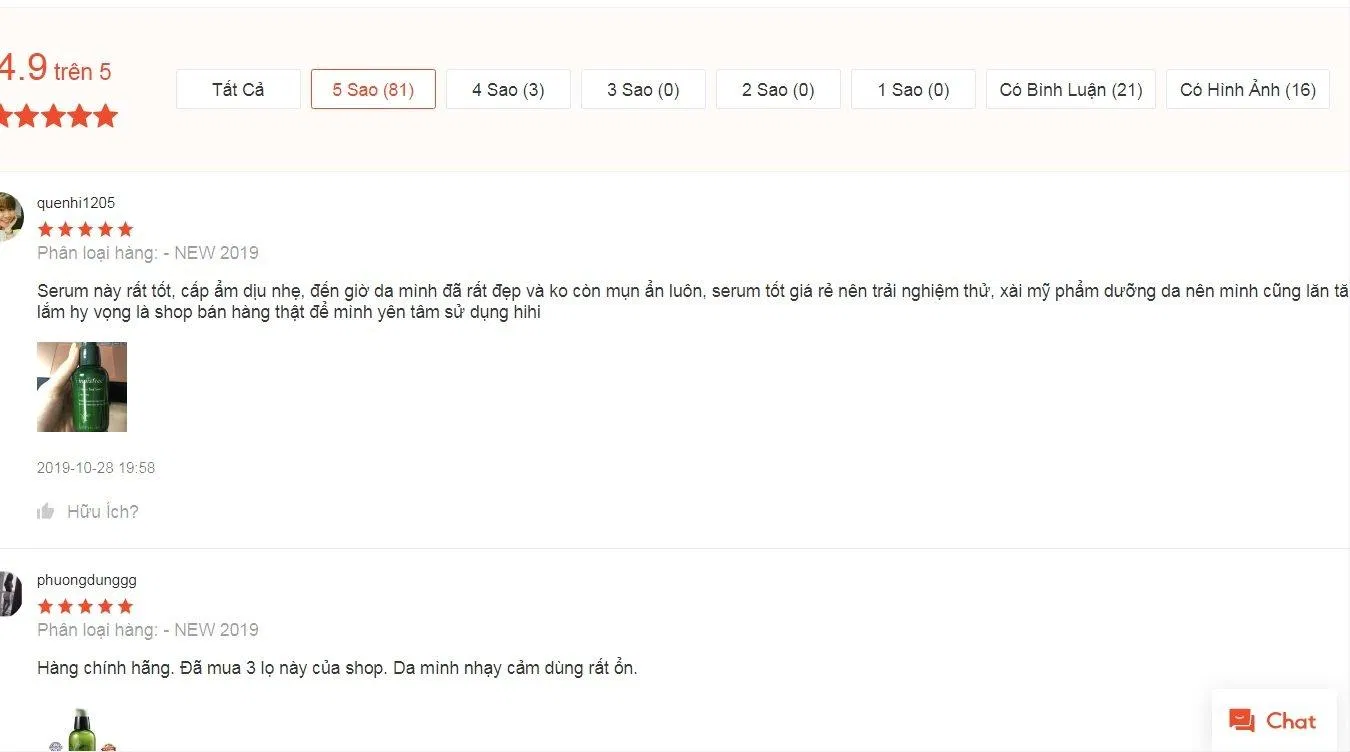Click the username quenhi1205
This screenshot has width=1350, height=752.
[76, 202]
